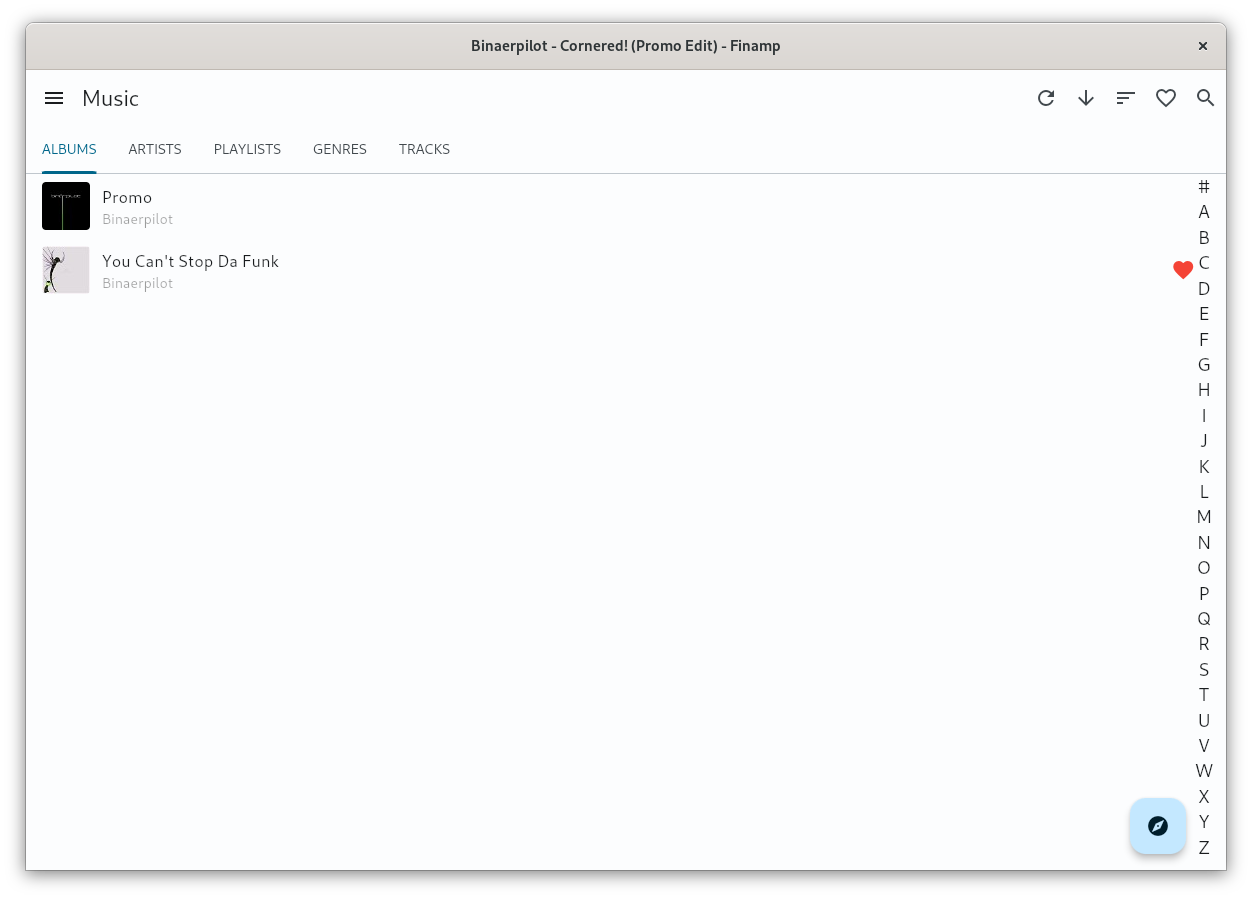Open the search icon
This screenshot has width=1252, height=899.
tap(1206, 98)
